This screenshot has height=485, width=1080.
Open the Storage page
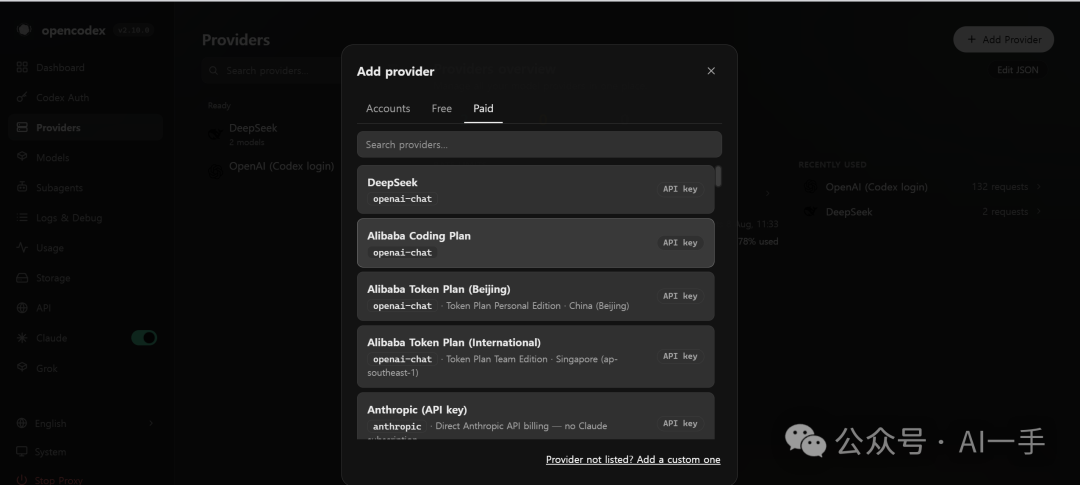point(85,278)
